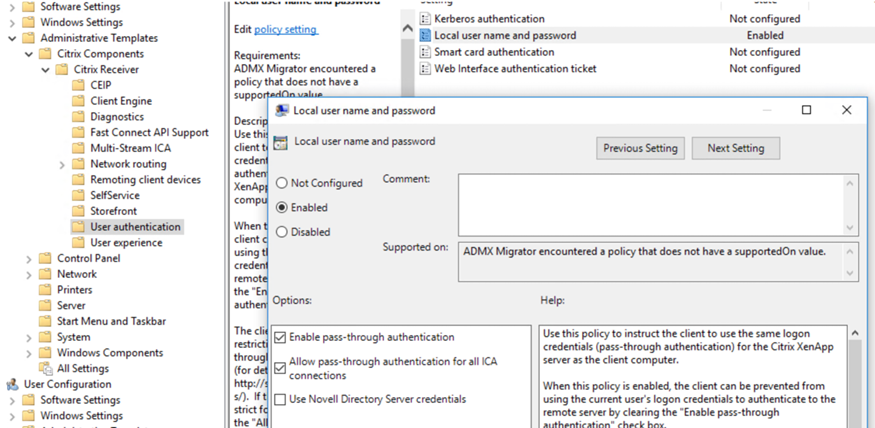Click the Next Setting button
This screenshot has width=875, height=428.
[x=735, y=148]
